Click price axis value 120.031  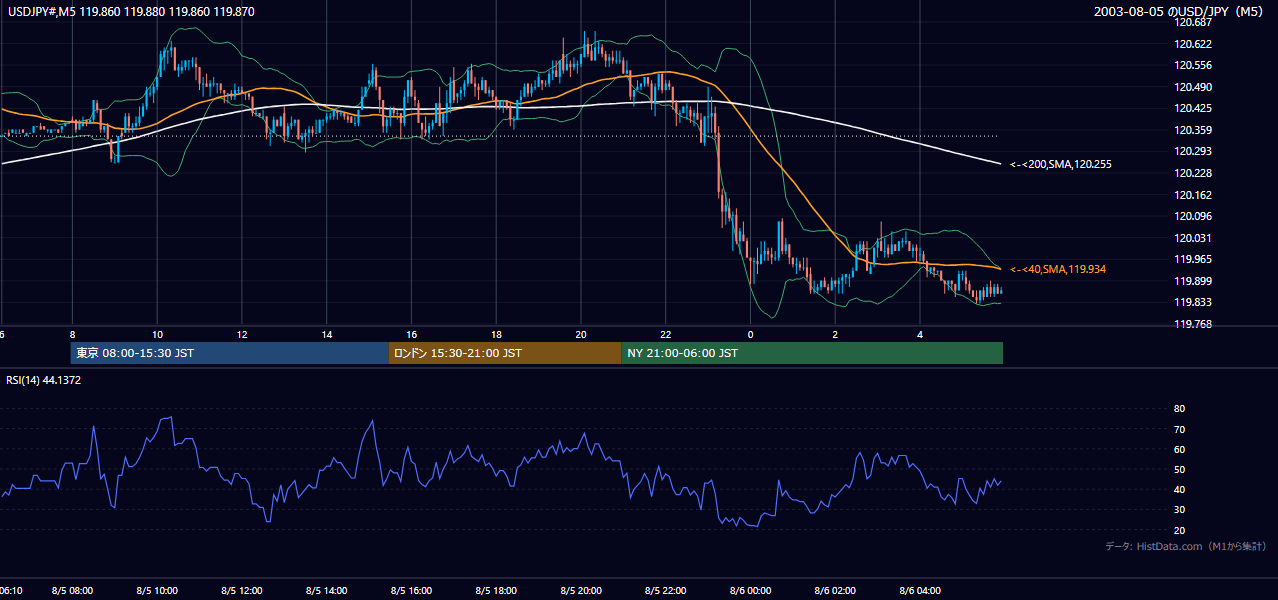click(x=1195, y=238)
